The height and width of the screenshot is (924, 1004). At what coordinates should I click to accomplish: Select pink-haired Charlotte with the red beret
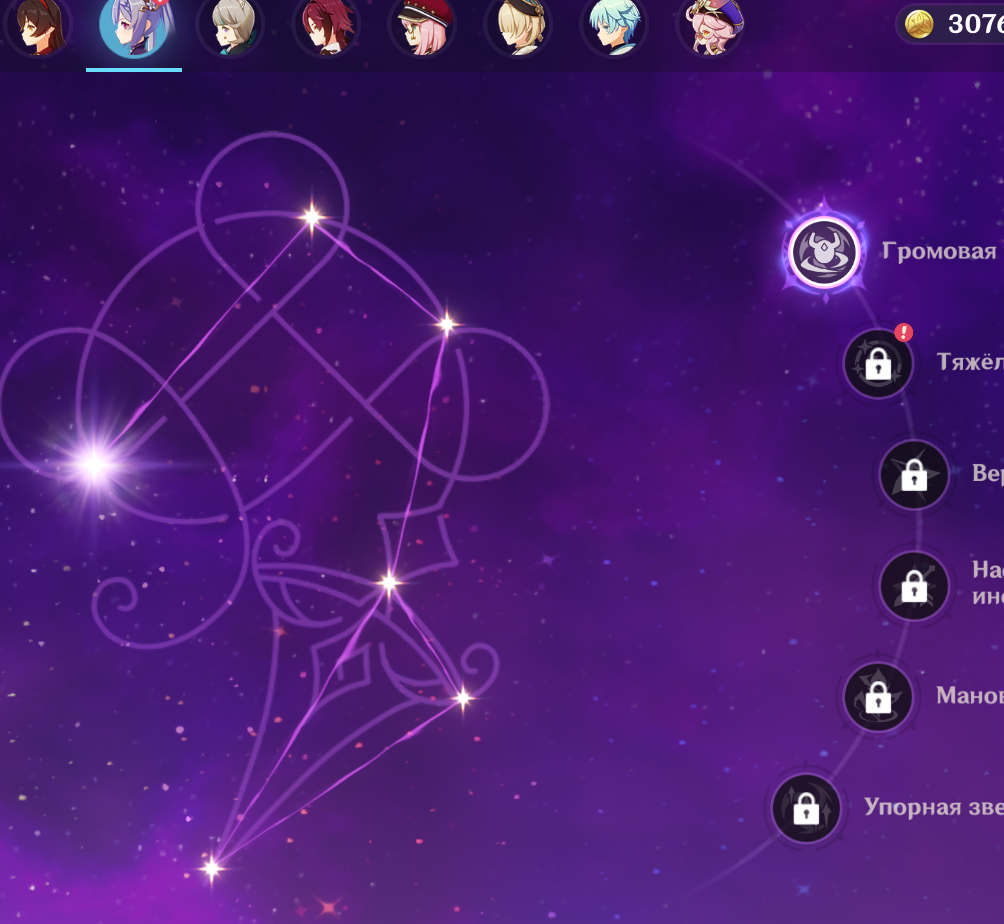(422, 26)
